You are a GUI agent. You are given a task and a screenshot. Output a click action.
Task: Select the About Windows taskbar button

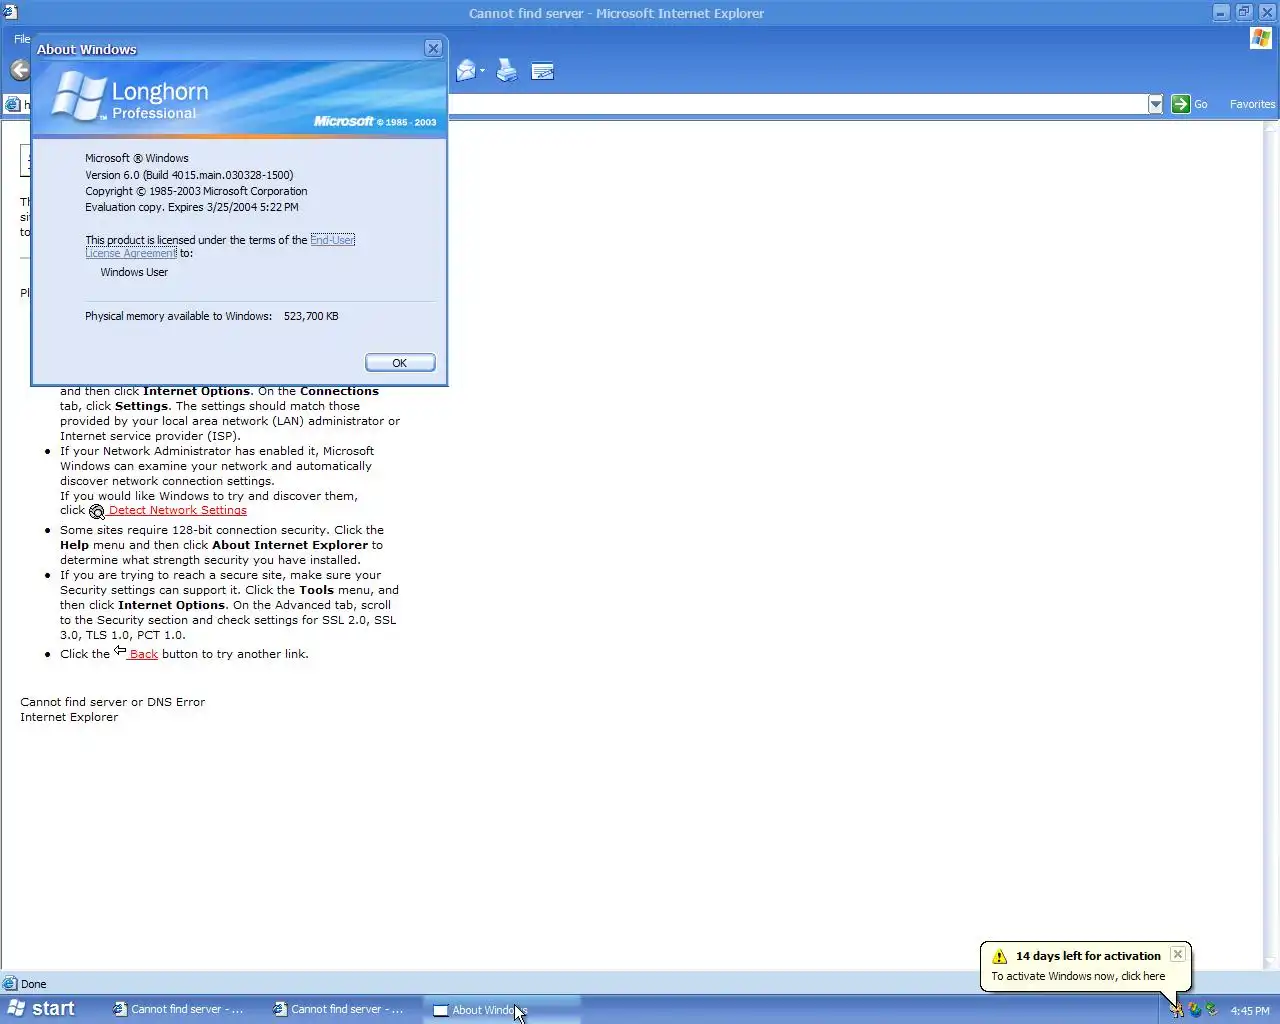coord(503,1009)
